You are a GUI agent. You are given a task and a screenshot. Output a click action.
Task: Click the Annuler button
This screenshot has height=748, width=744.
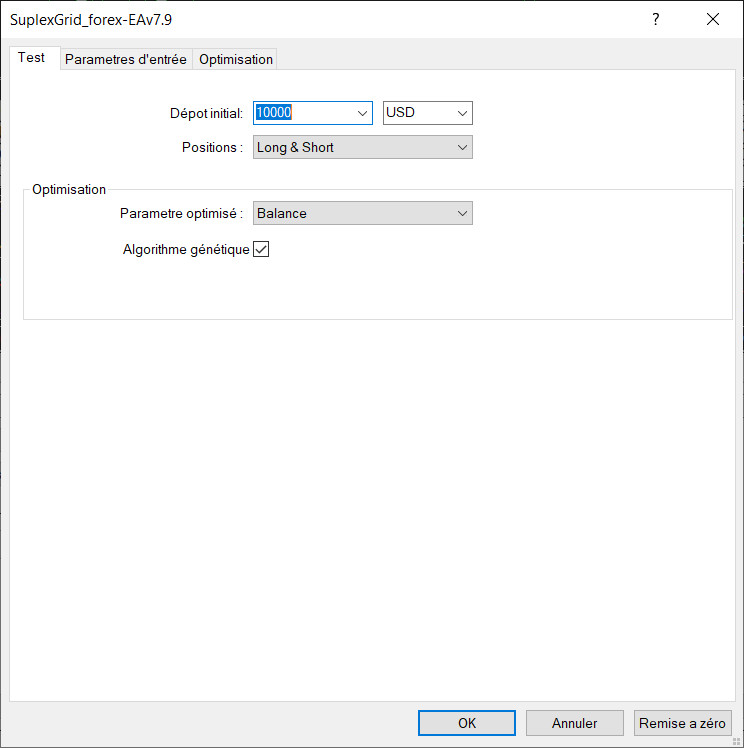[575, 723]
